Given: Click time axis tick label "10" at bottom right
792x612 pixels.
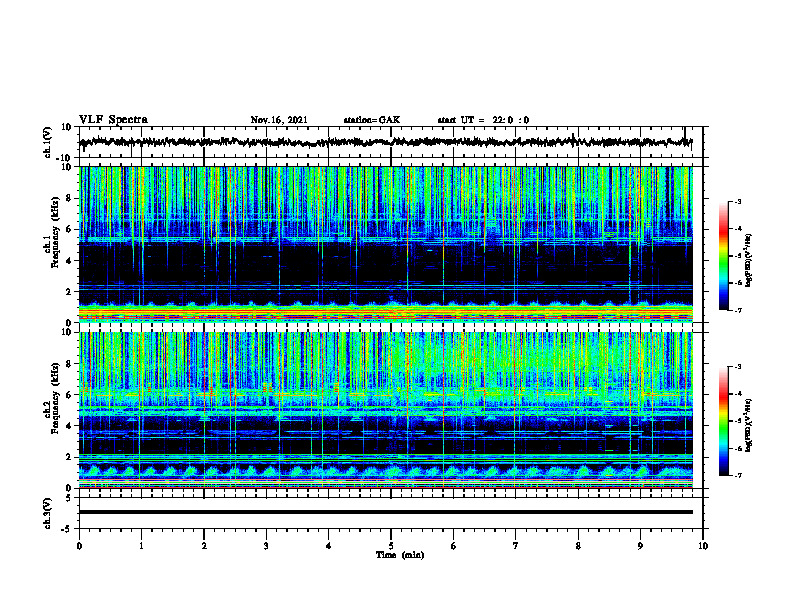Looking at the screenshot, I should (x=703, y=546).
